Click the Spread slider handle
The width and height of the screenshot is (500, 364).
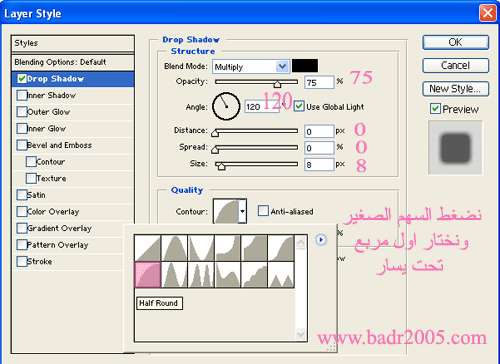click(215, 150)
